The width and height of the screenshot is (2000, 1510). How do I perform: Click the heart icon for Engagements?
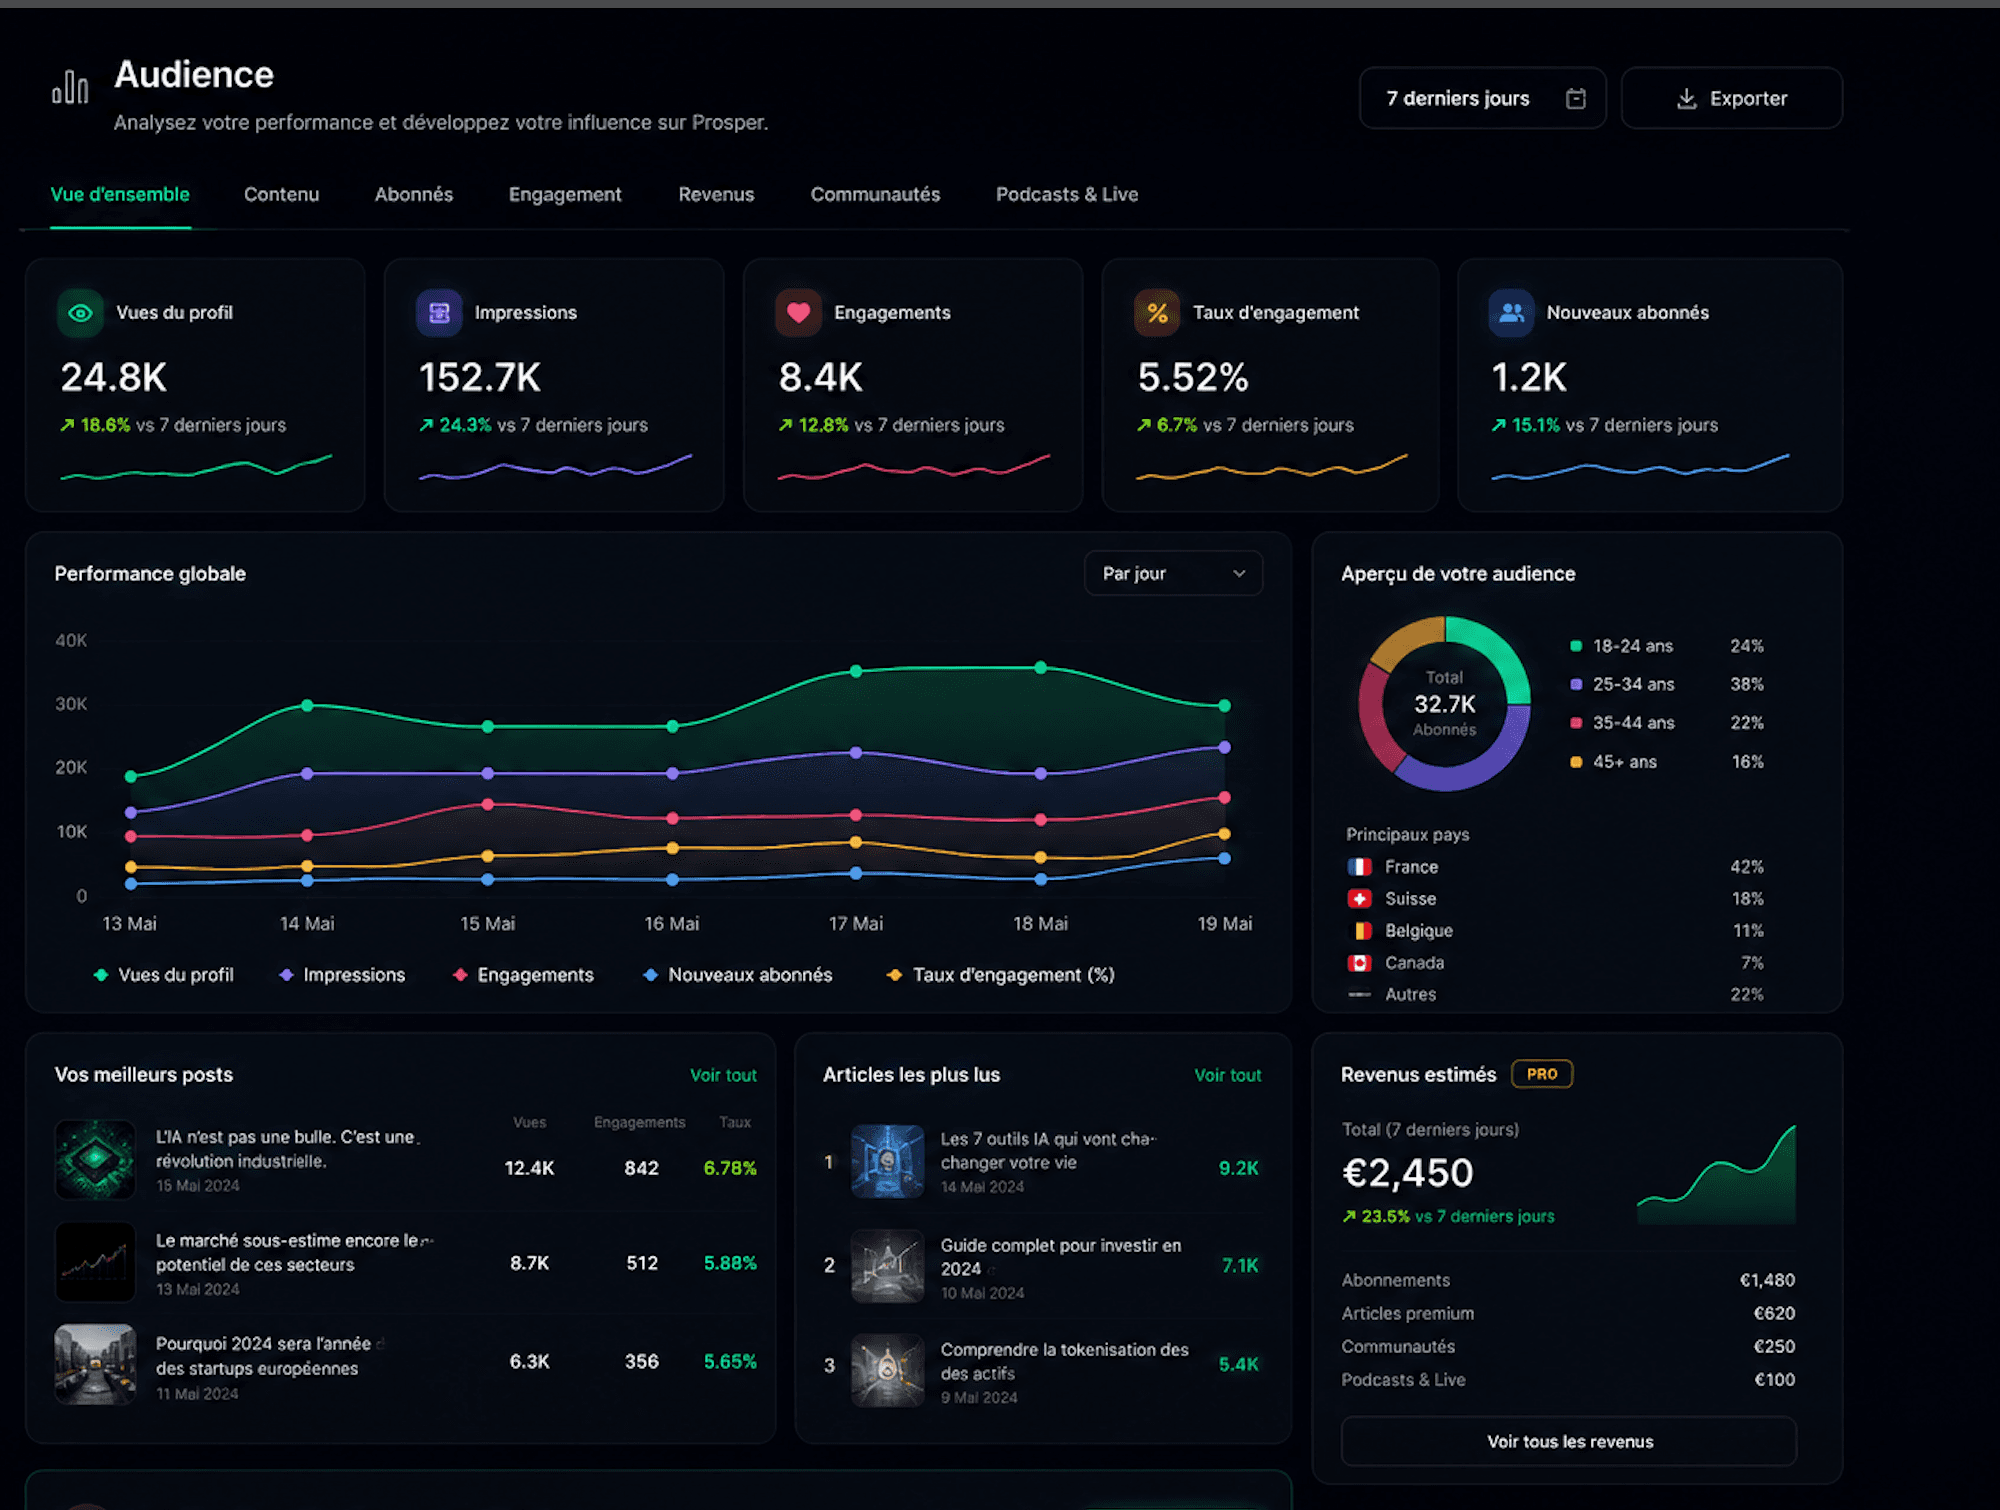[x=798, y=313]
